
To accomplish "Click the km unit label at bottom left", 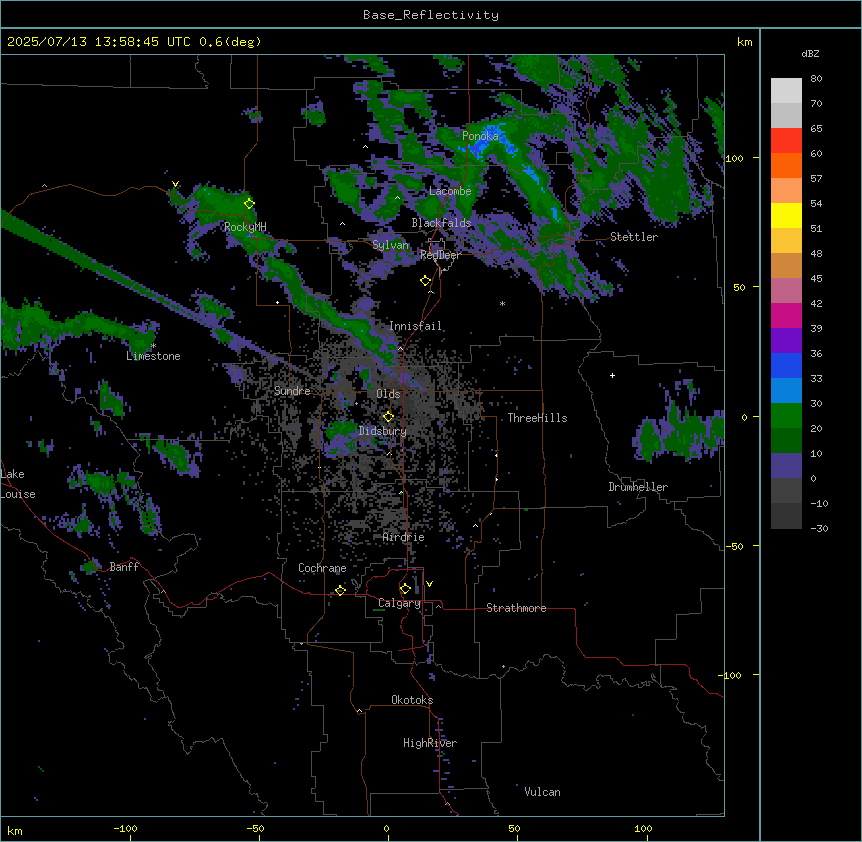I will 15,831.
